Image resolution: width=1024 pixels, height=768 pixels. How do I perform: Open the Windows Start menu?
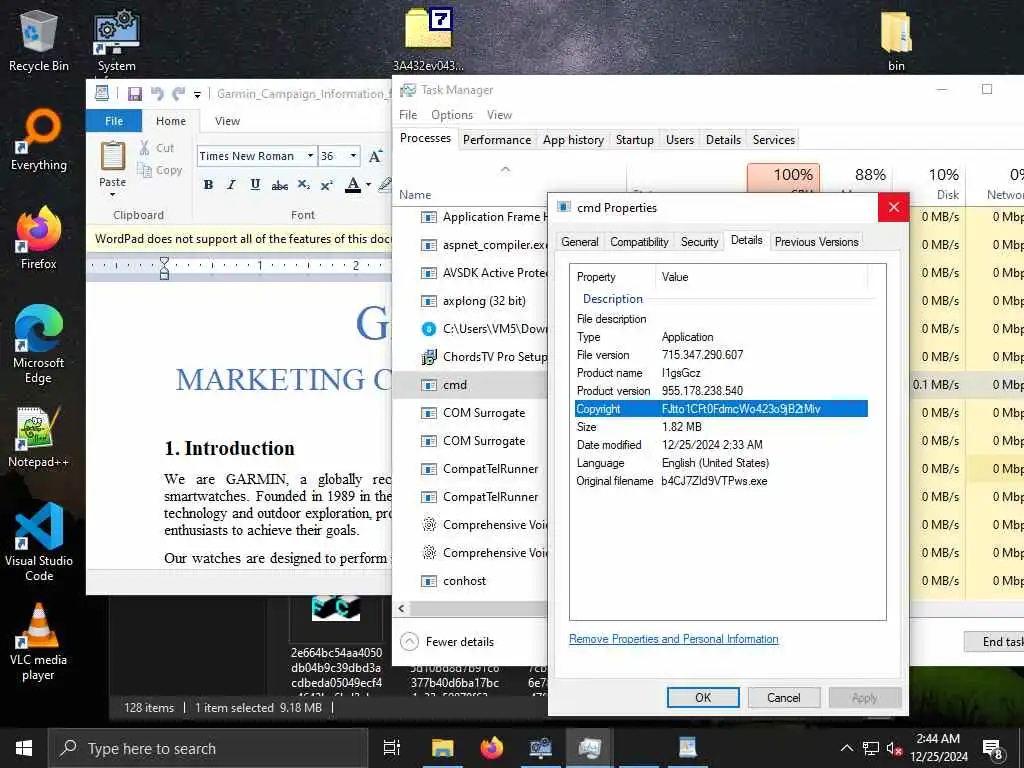click(x=24, y=748)
